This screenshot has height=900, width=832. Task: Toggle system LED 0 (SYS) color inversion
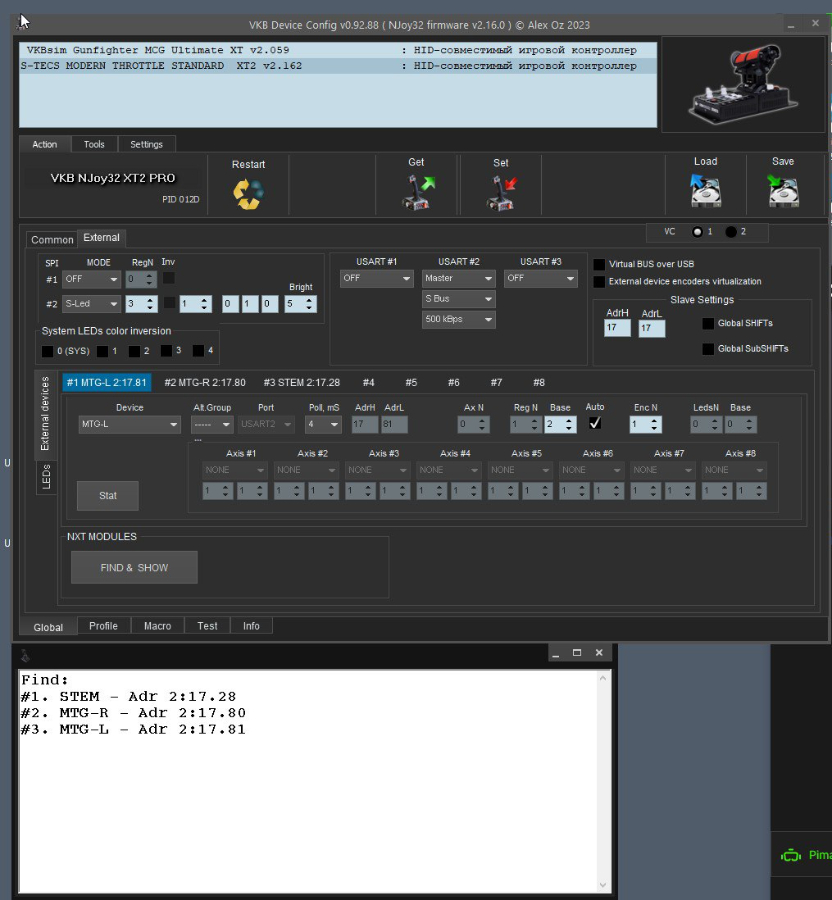(x=47, y=351)
